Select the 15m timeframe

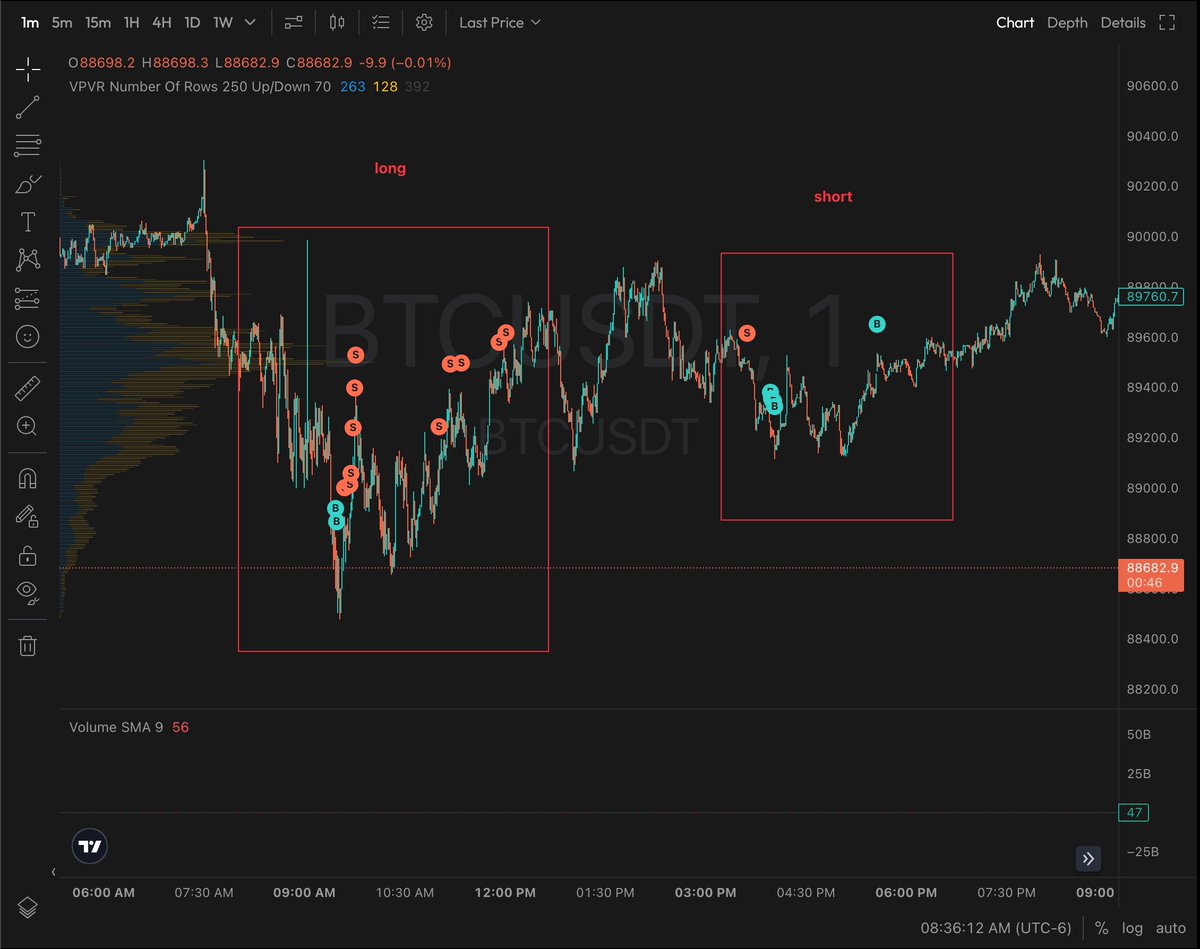click(98, 22)
